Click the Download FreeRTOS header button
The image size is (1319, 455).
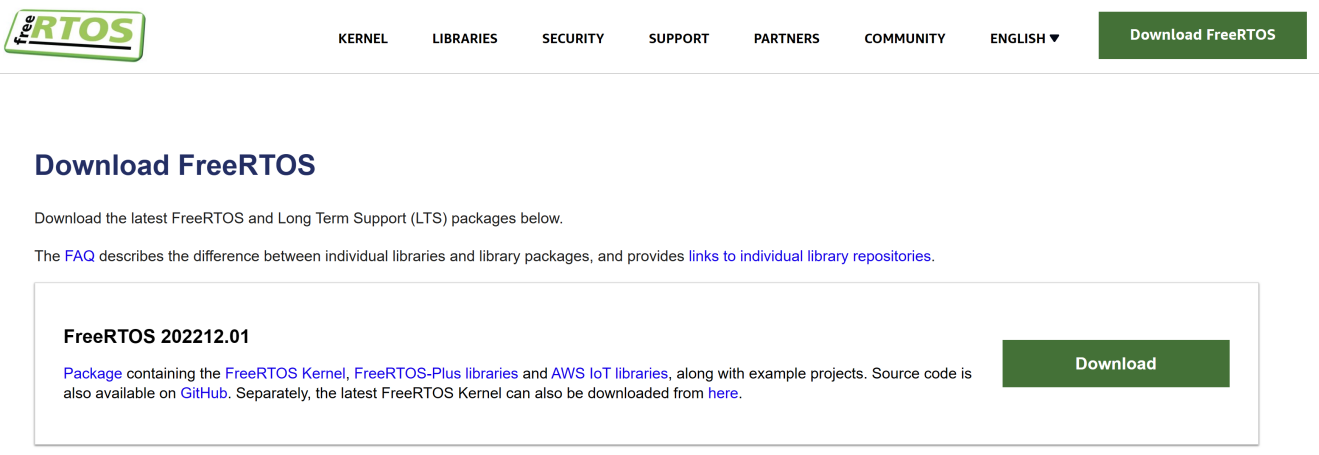(1202, 35)
